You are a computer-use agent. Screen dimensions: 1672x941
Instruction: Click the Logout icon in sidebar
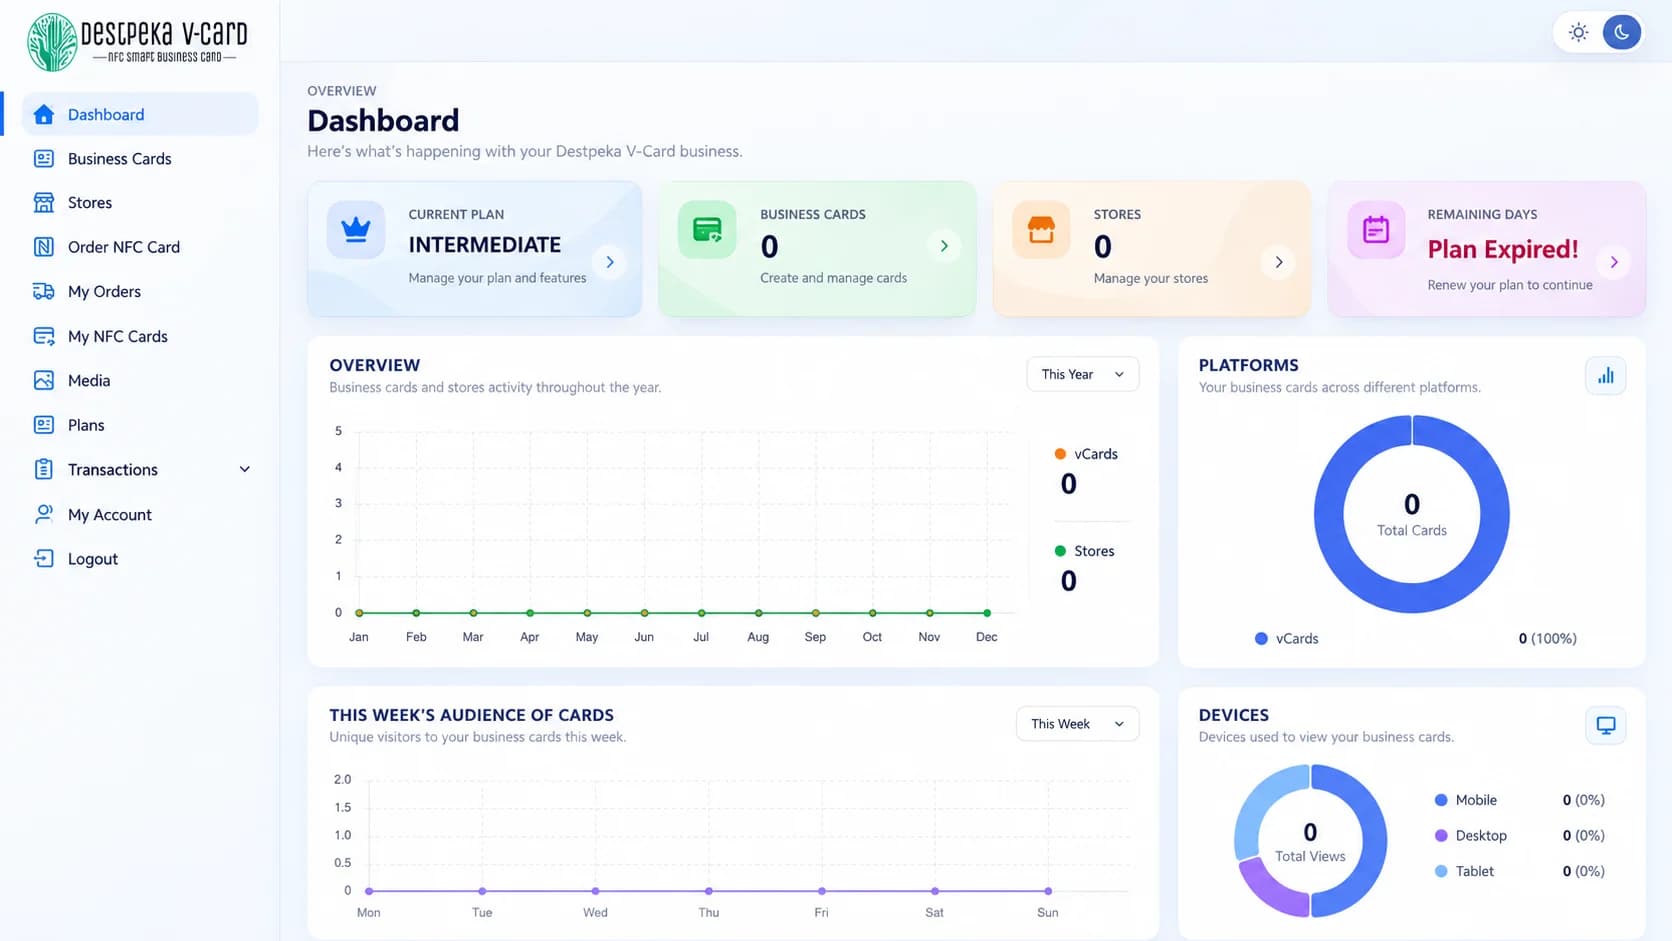[43, 558]
